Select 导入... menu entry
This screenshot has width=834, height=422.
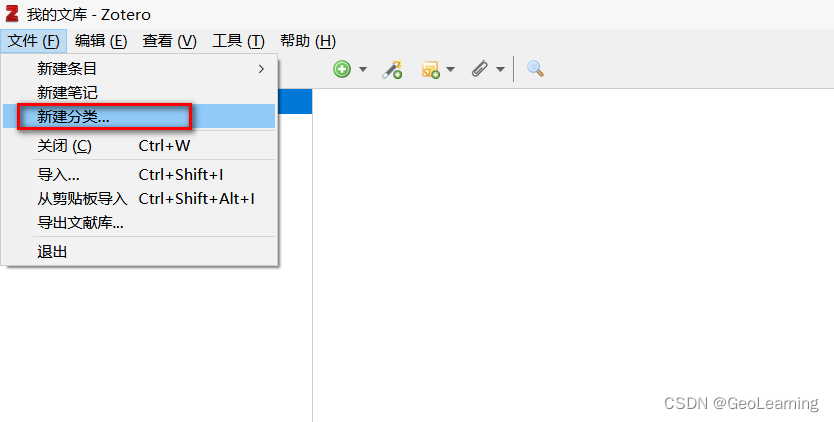139,175
